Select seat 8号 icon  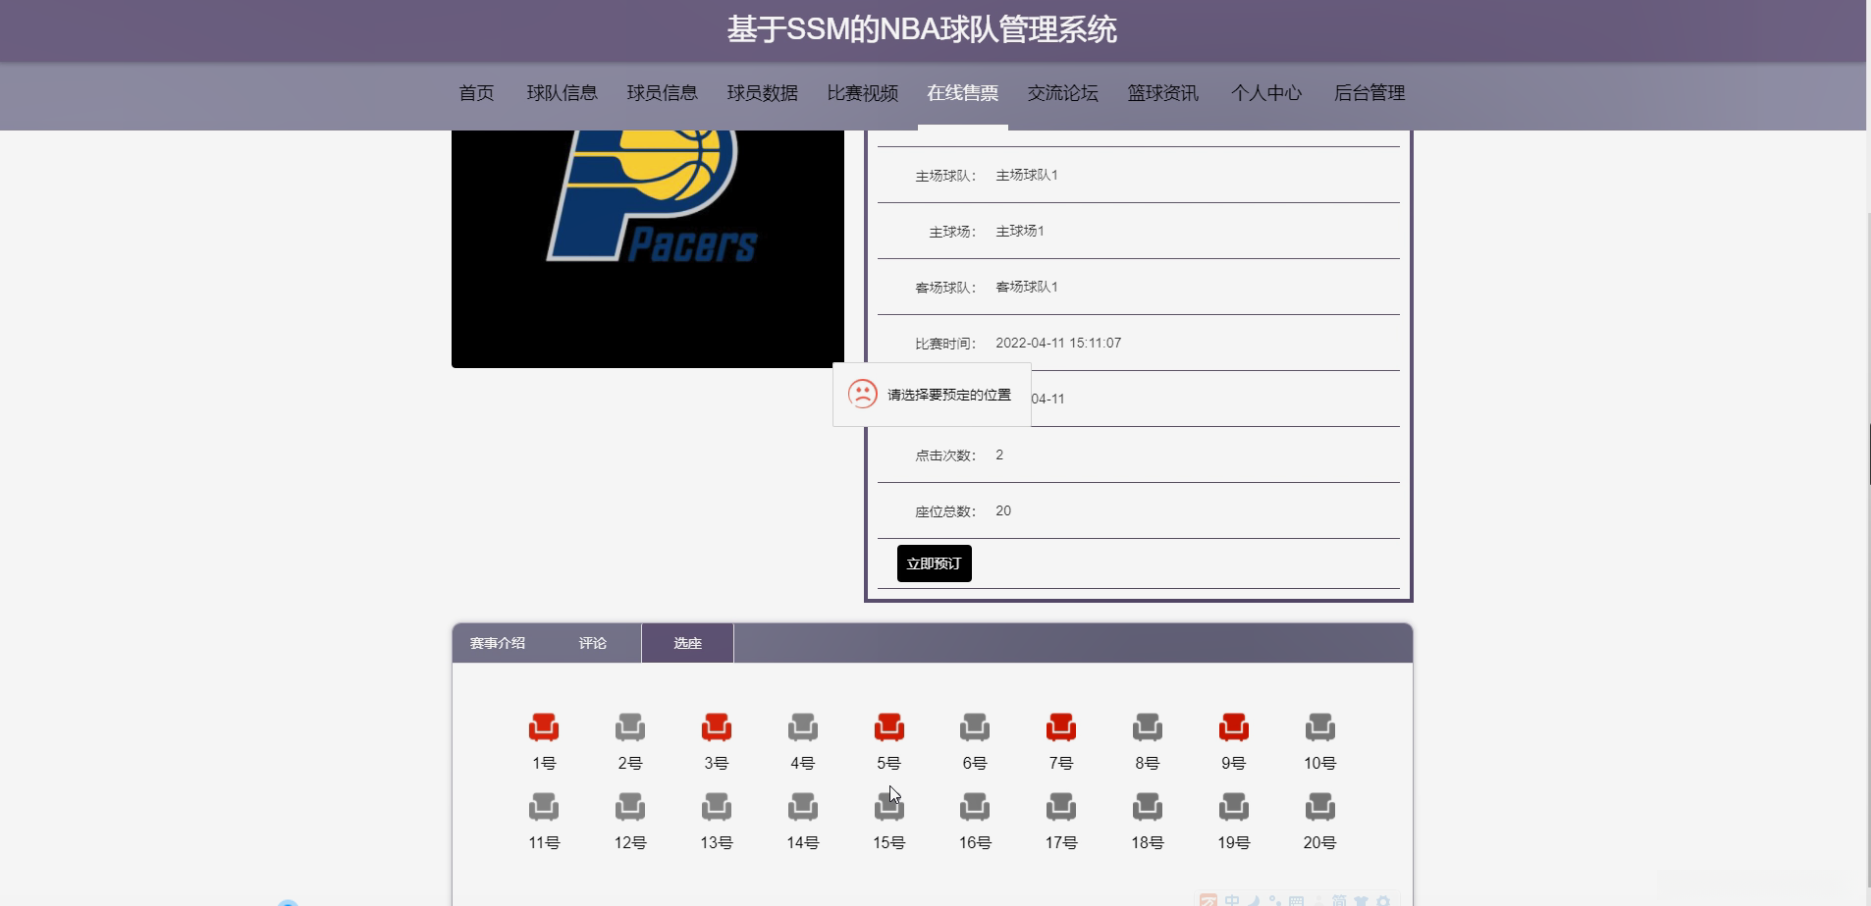coord(1147,727)
